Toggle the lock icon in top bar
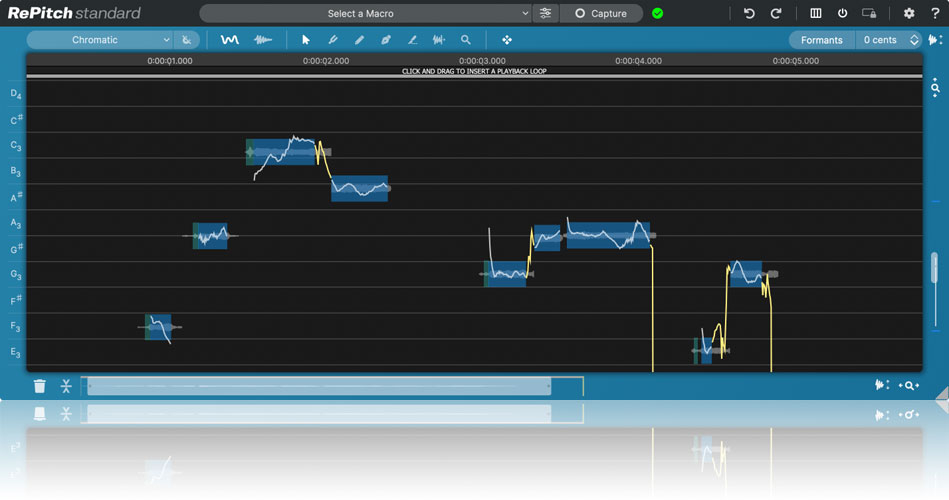 tap(869, 14)
